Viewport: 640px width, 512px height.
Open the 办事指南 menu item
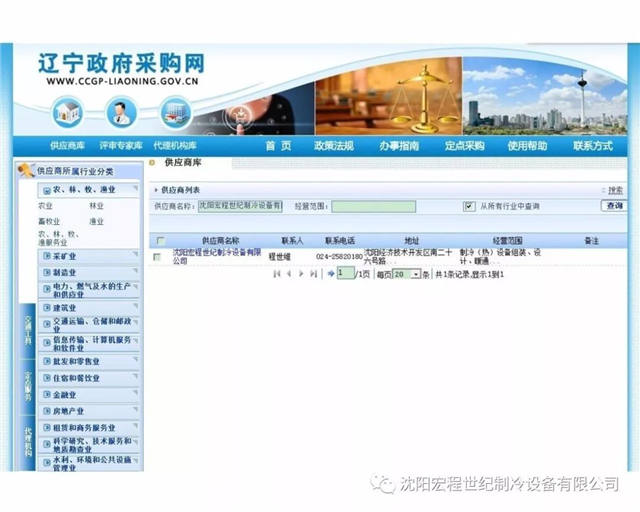(399, 146)
